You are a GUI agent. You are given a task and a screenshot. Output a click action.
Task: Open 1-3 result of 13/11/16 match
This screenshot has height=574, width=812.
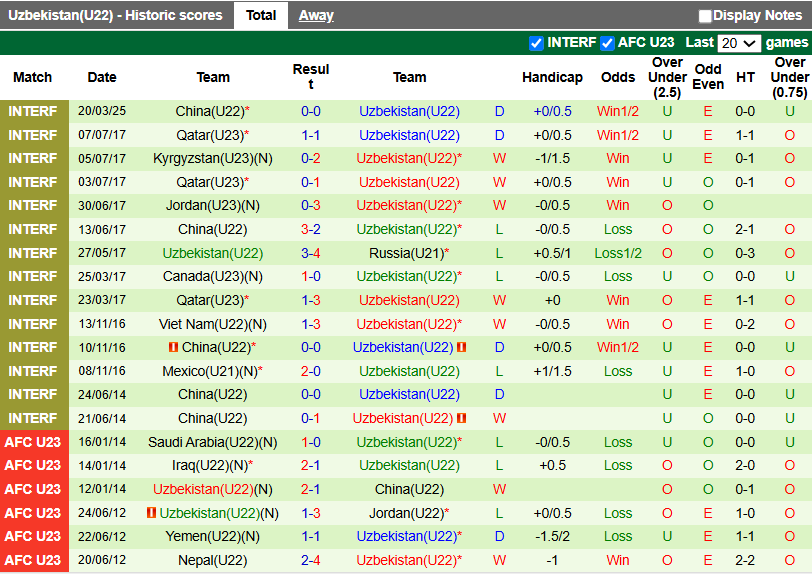pos(311,324)
